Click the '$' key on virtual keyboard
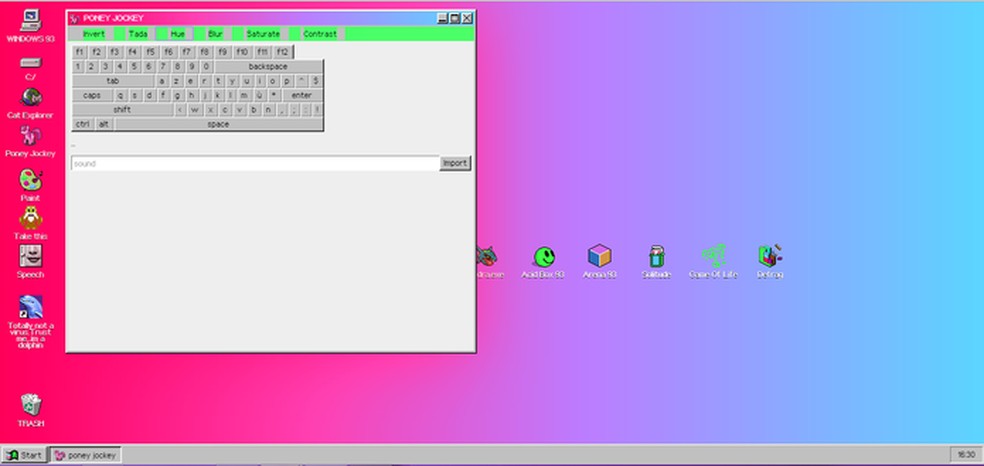Viewport: 984px width, 466px height. pos(316,81)
